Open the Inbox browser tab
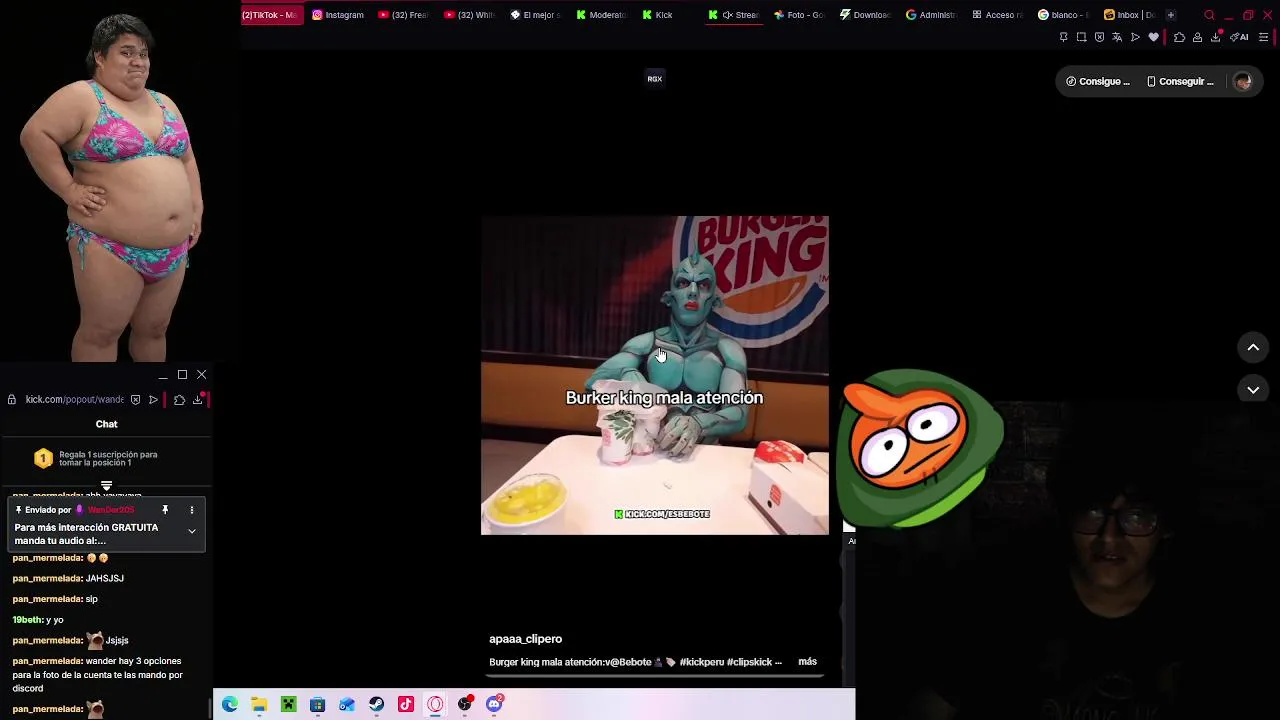 1129,15
